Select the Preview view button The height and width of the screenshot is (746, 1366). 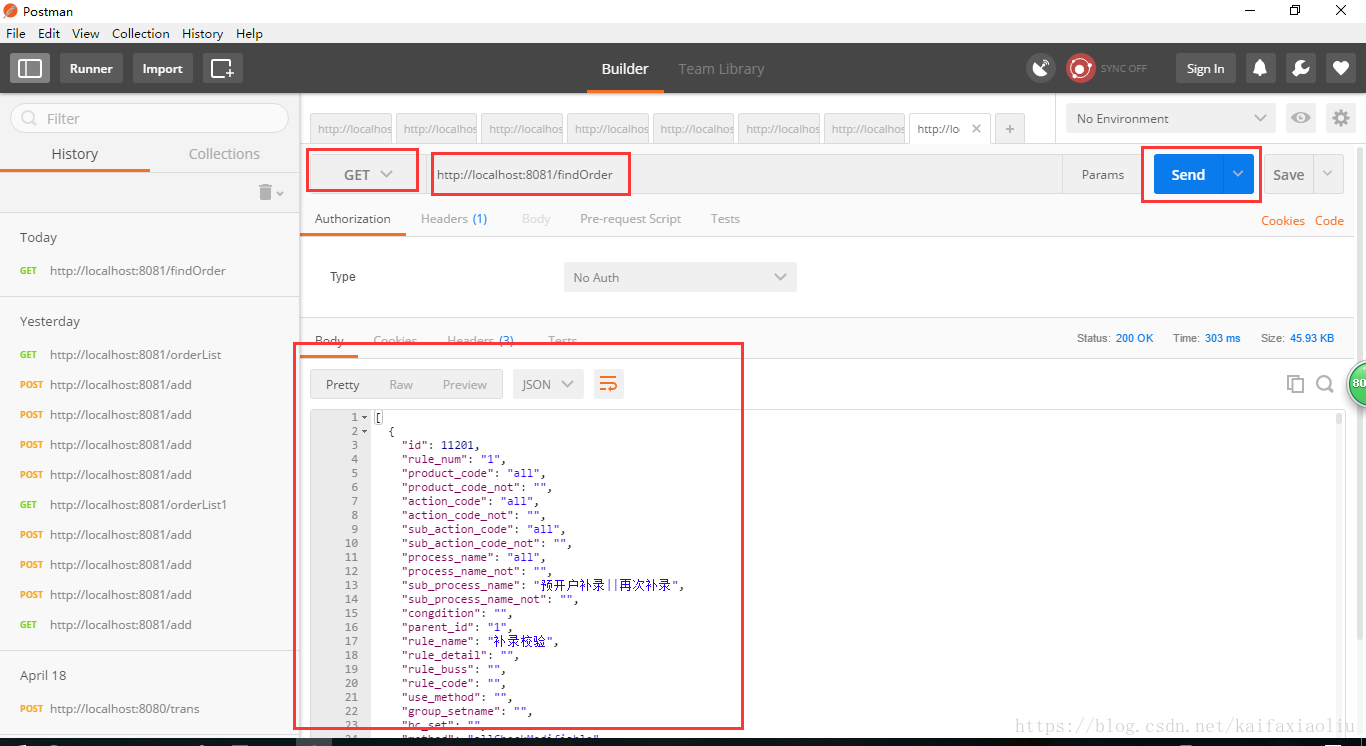tap(465, 384)
